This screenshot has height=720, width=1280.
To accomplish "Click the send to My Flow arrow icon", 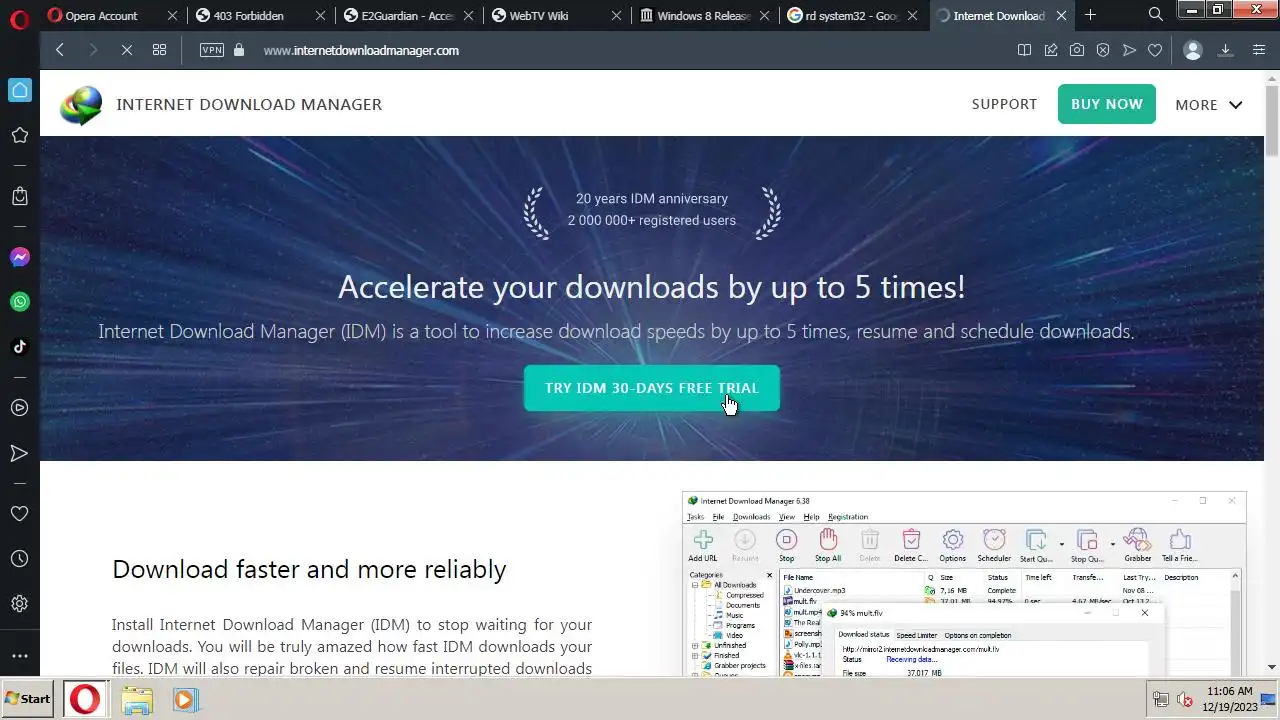I will point(1128,50).
